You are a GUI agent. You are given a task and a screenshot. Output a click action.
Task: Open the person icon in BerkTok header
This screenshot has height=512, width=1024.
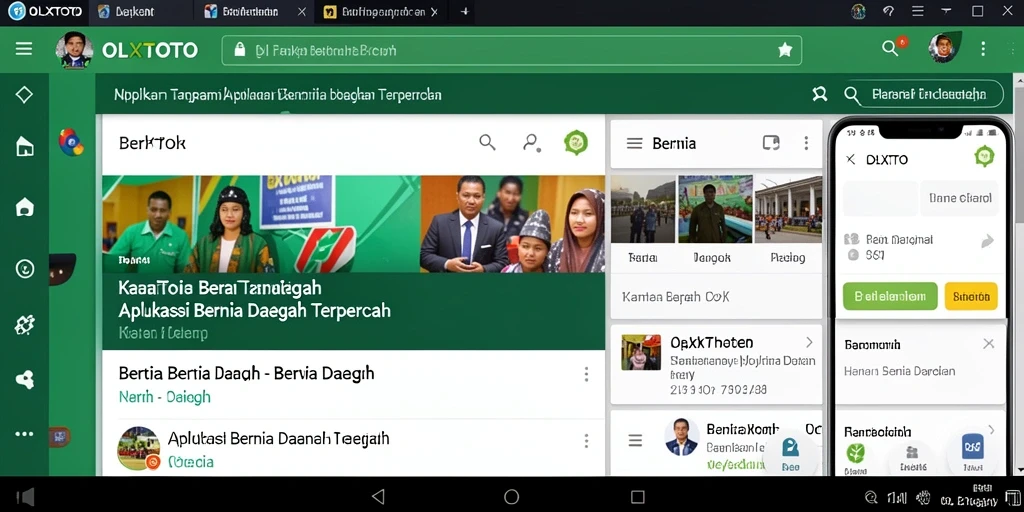532,142
